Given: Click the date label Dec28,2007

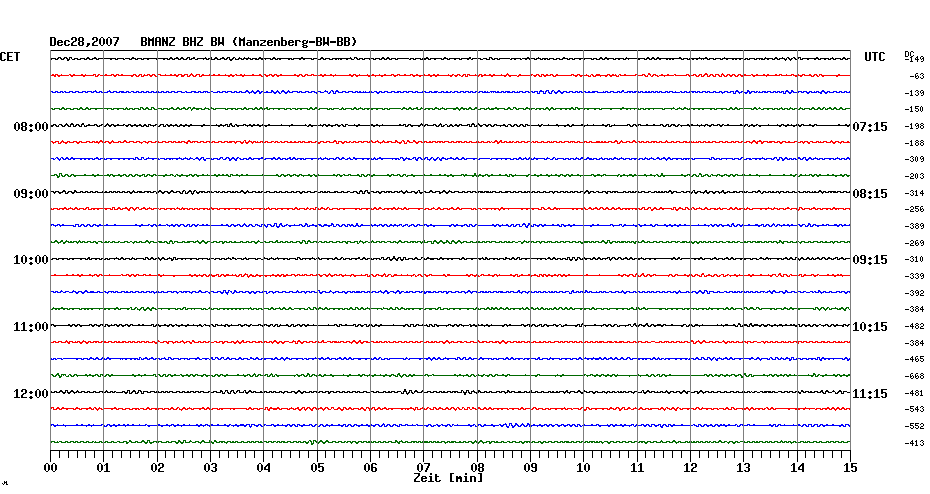Looking at the screenshot, I should pos(84,42).
